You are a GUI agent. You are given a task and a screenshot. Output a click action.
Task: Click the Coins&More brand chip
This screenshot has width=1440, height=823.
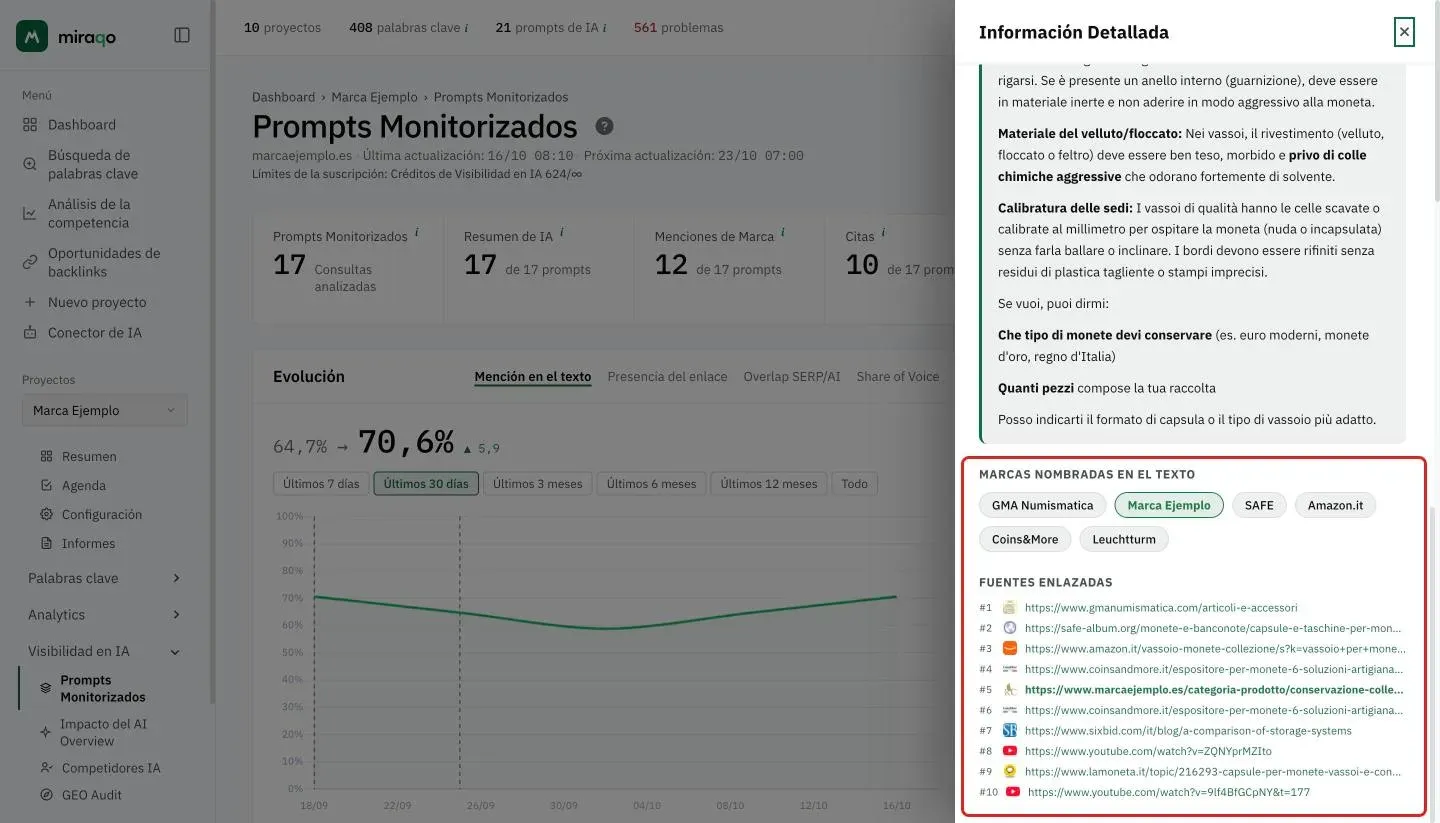pyautogui.click(x=1025, y=539)
